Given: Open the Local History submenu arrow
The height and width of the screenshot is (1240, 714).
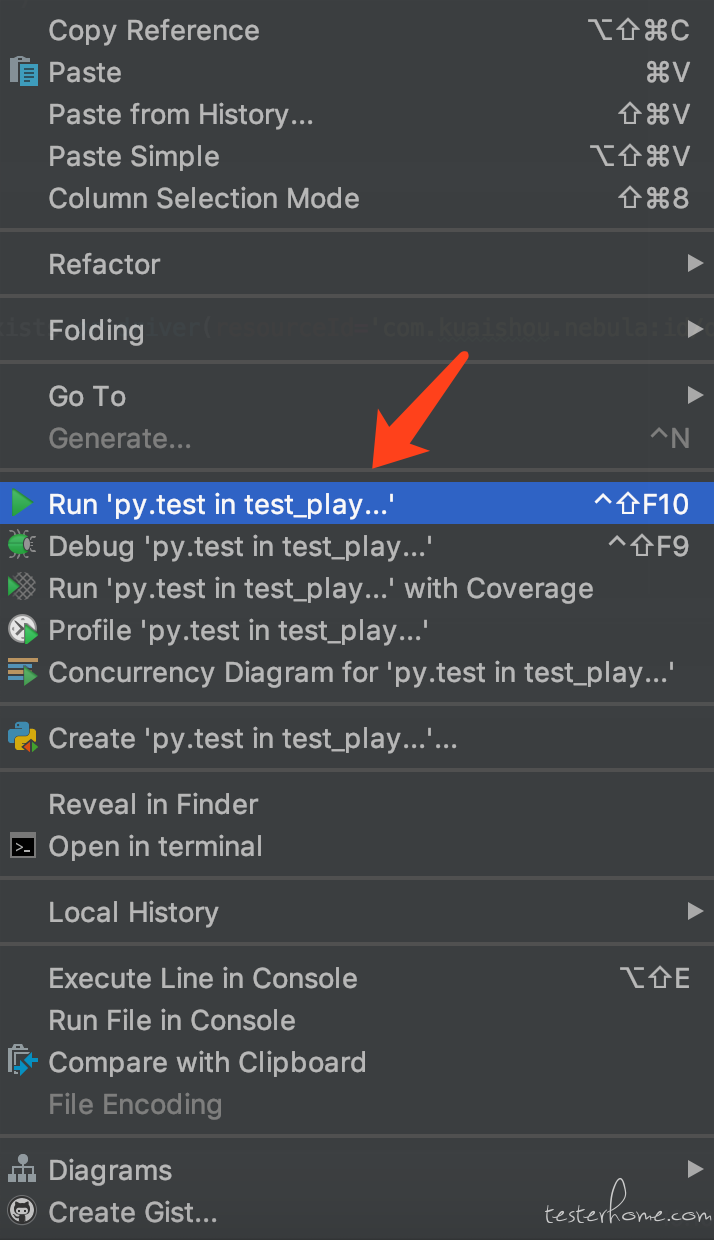Looking at the screenshot, I should [695, 912].
